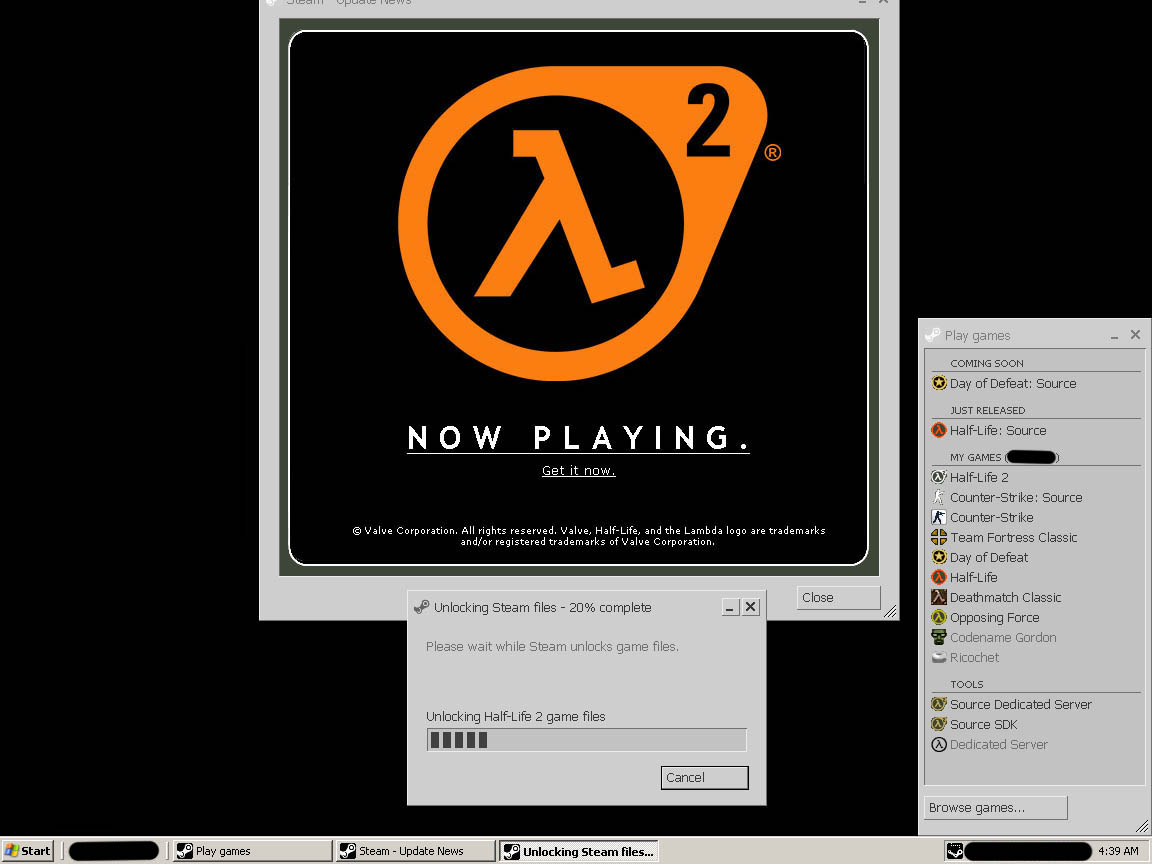Select Team Fortress Classic entry
1152x864 pixels.
pyautogui.click(x=1013, y=537)
